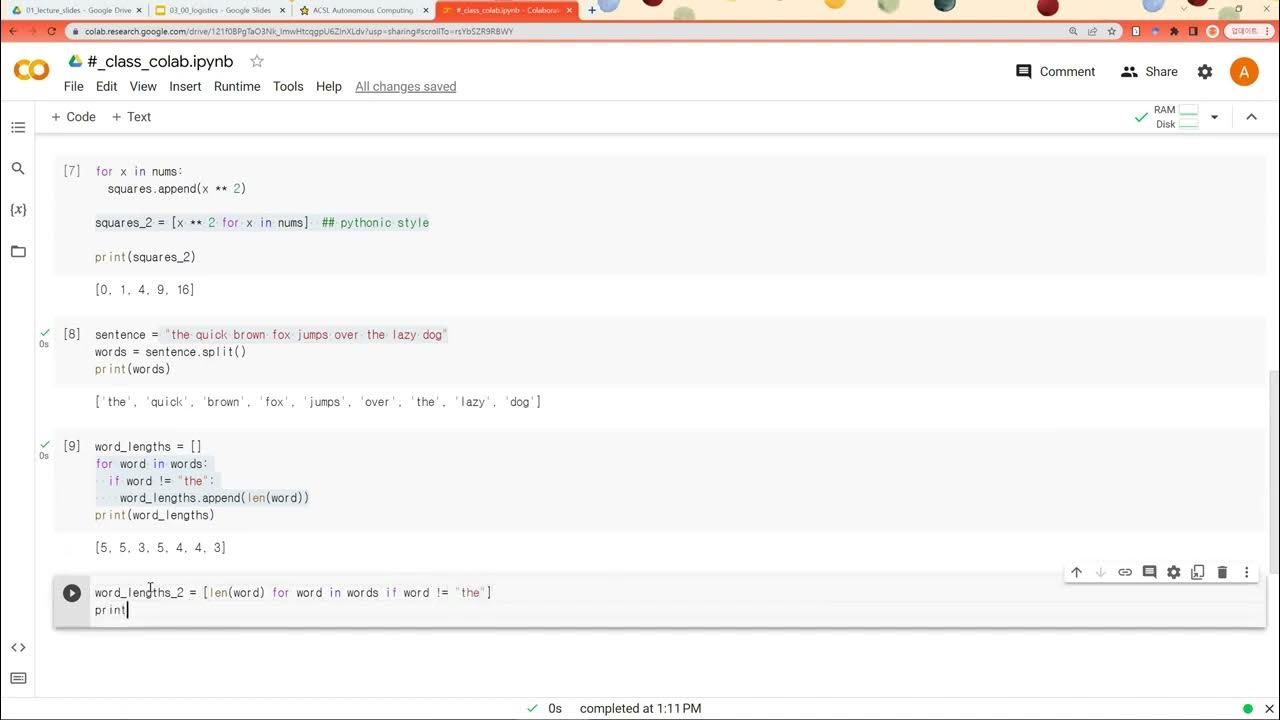Star the #_class_colab.ipynb notebook

pyautogui.click(x=257, y=61)
